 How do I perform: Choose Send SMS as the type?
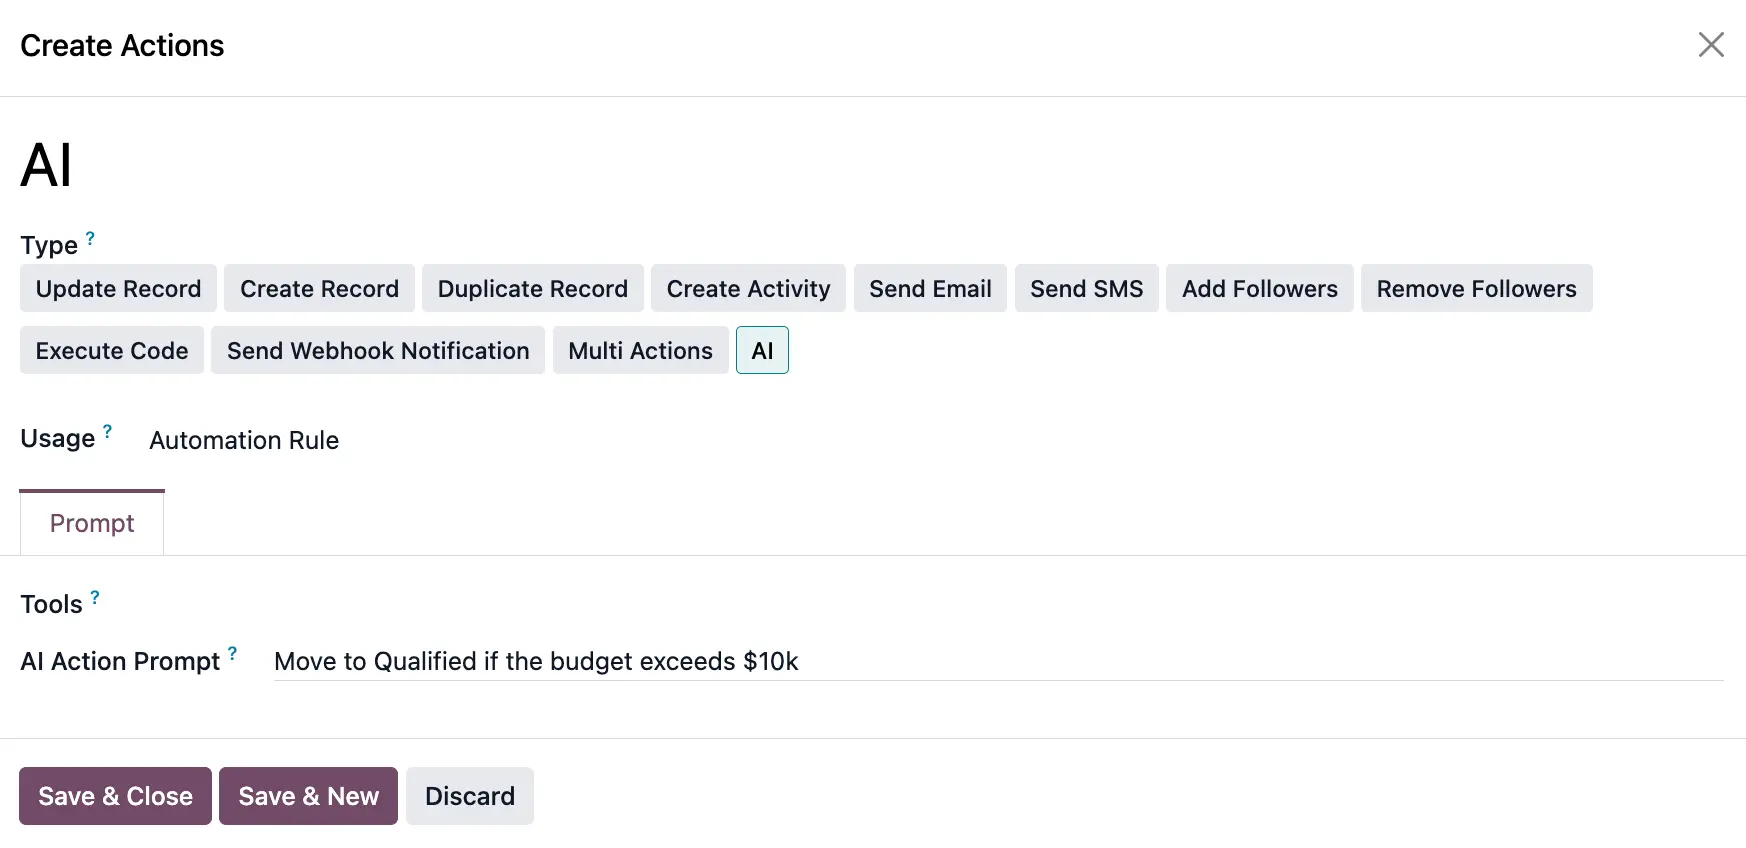tap(1086, 289)
